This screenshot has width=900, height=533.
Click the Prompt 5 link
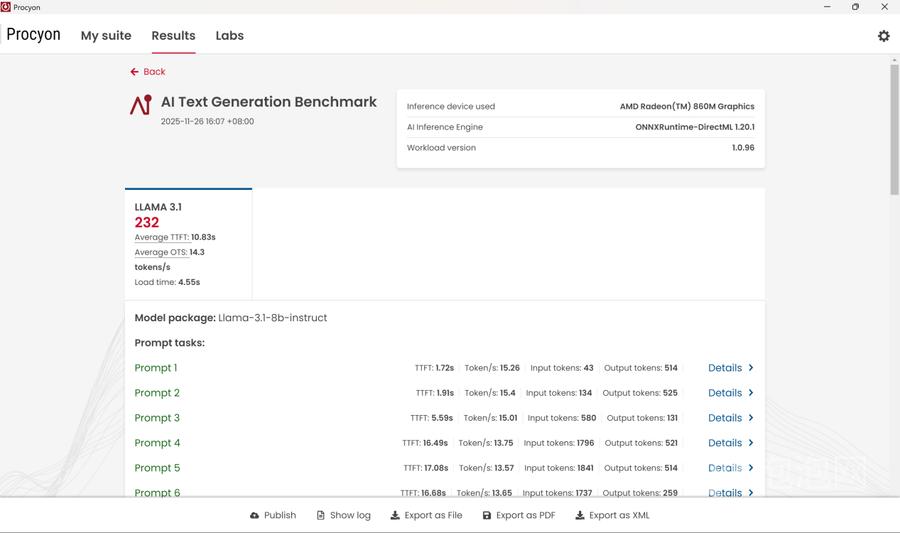point(157,468)
